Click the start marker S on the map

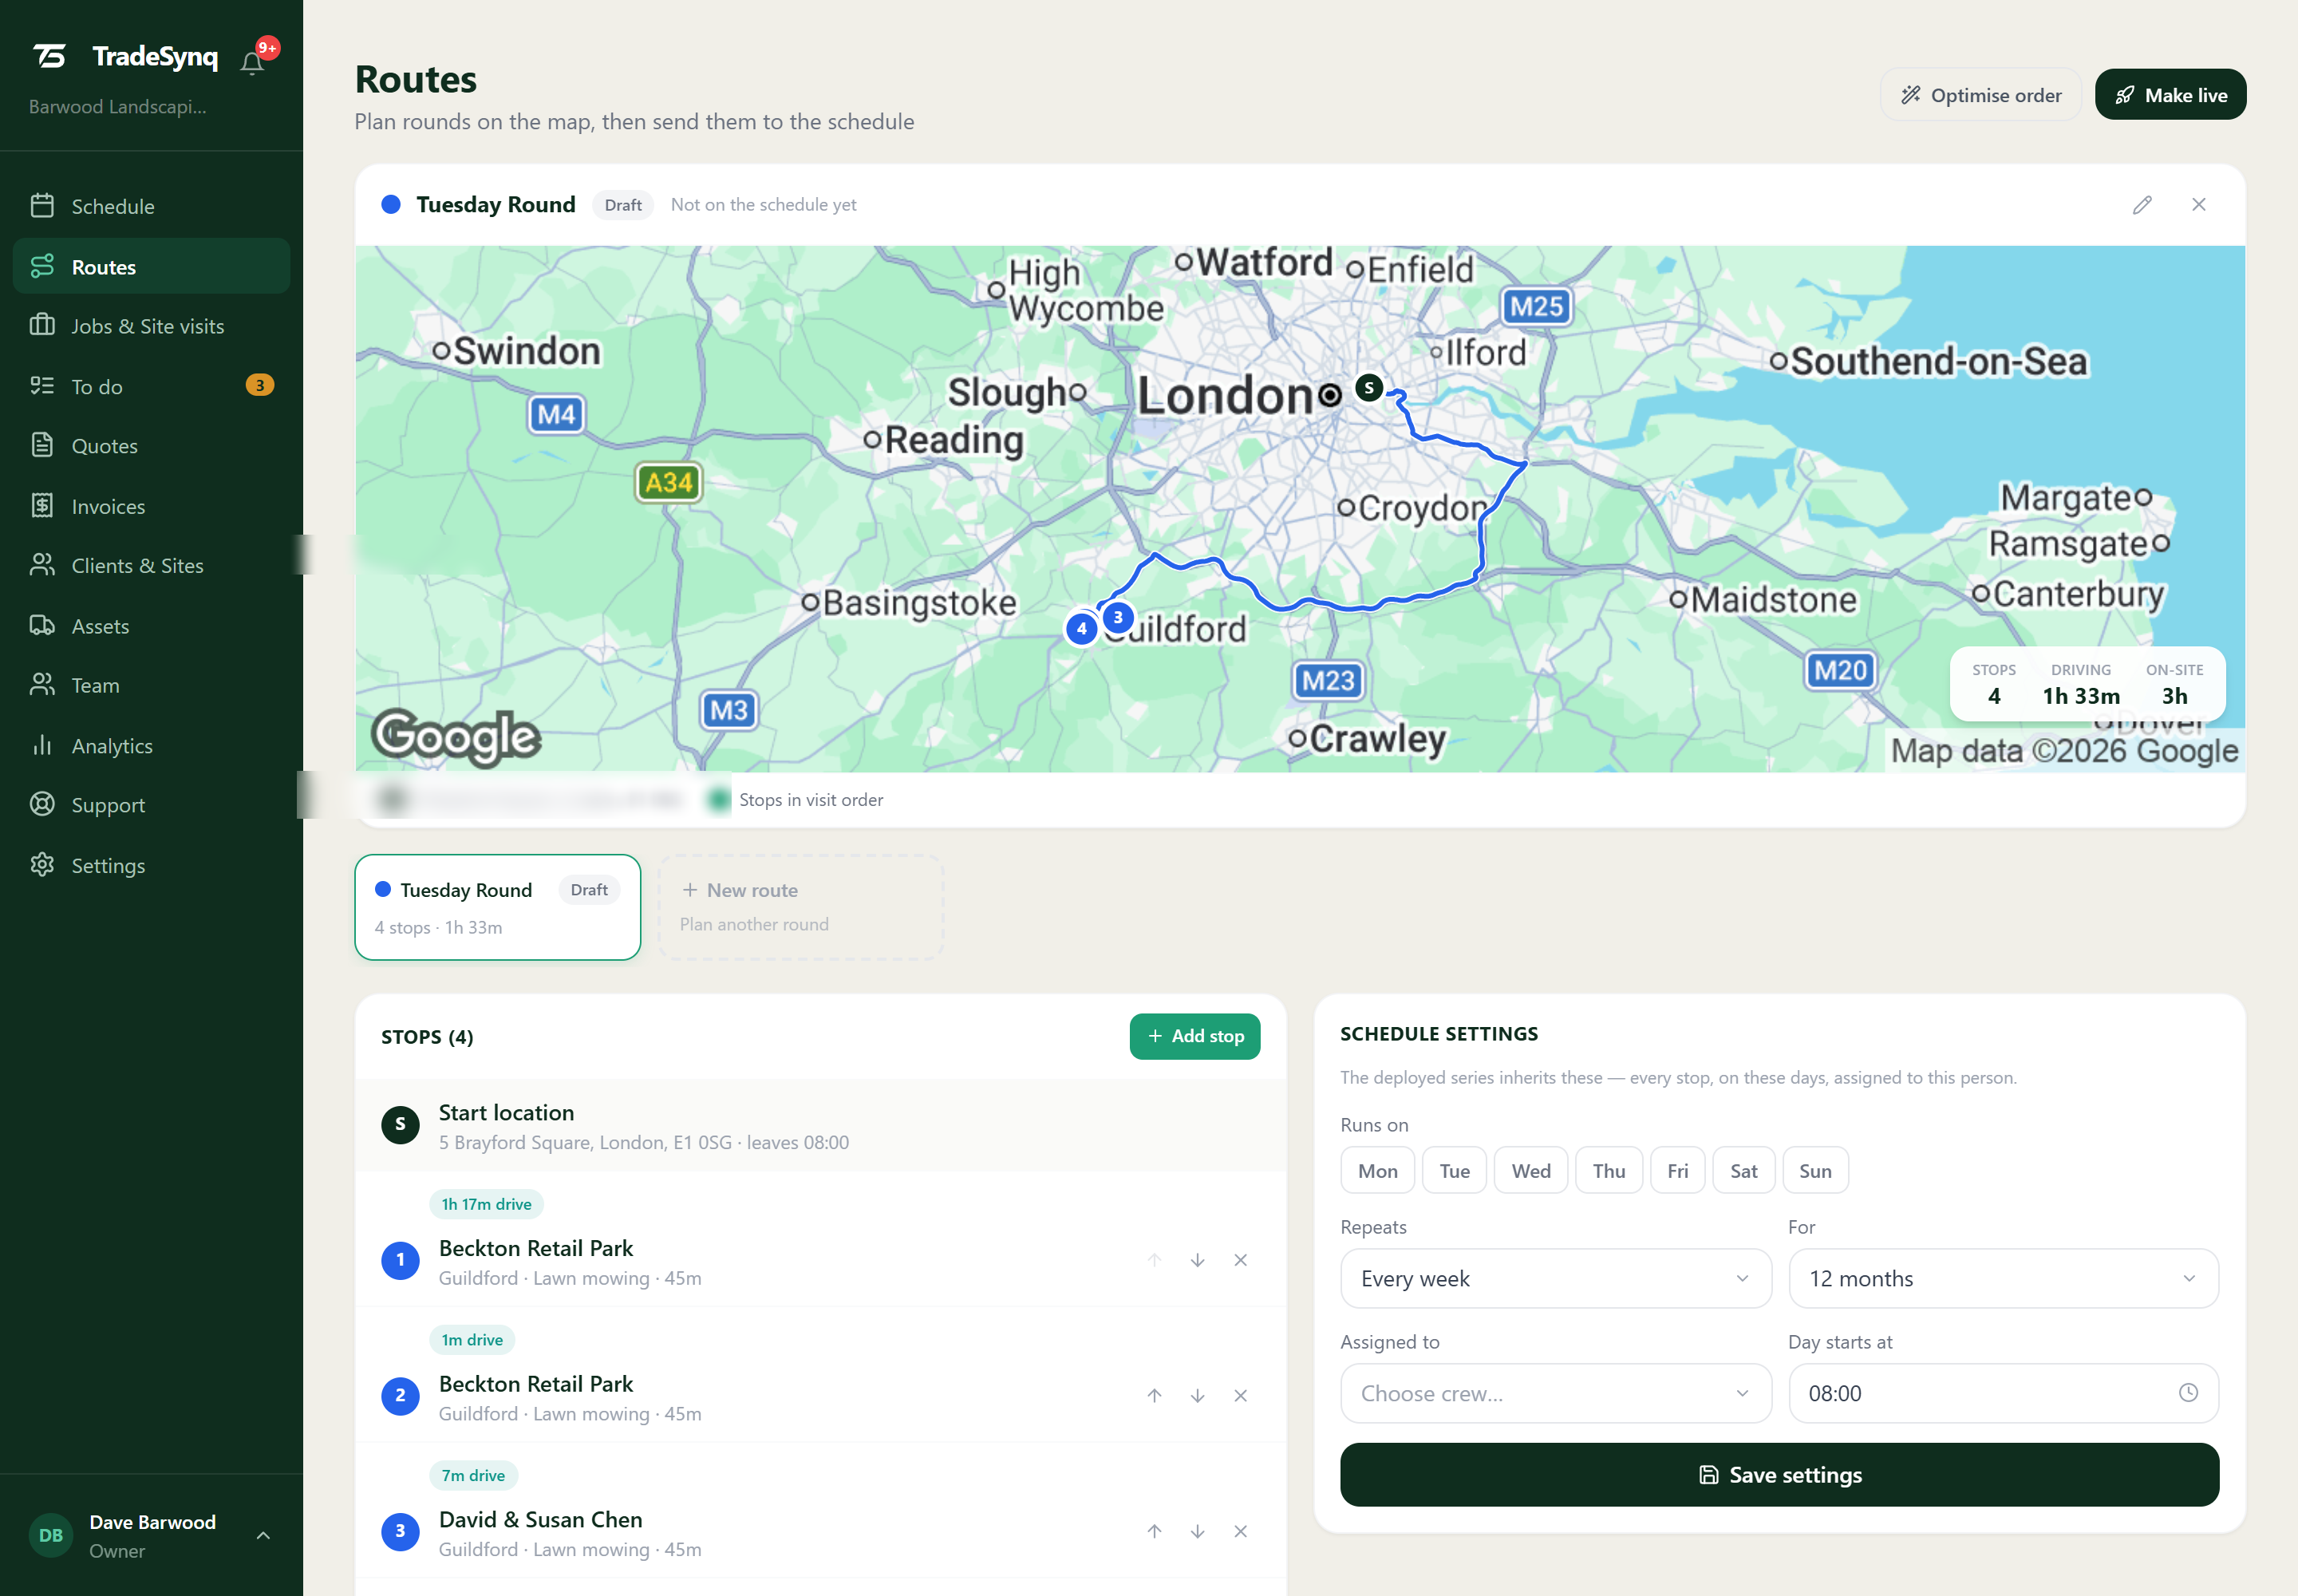[1369, 388]
